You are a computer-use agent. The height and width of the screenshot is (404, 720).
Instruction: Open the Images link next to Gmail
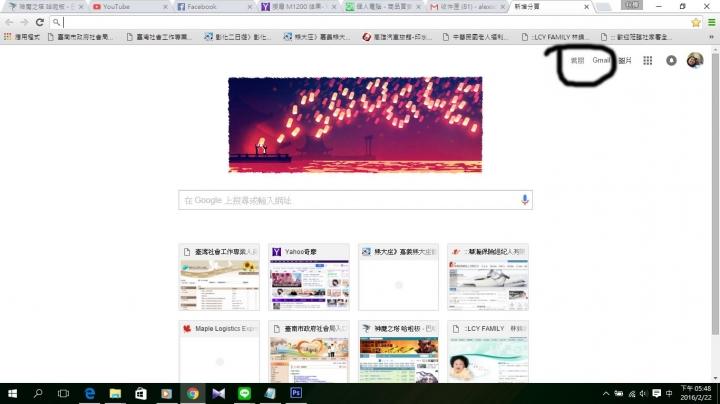tap(624, 60)
